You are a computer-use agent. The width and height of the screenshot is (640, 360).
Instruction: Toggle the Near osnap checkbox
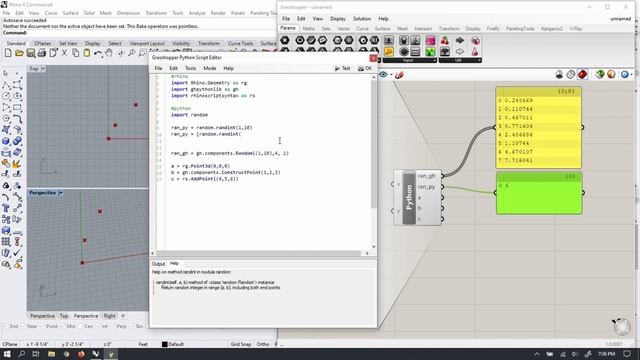coord(24,326)
